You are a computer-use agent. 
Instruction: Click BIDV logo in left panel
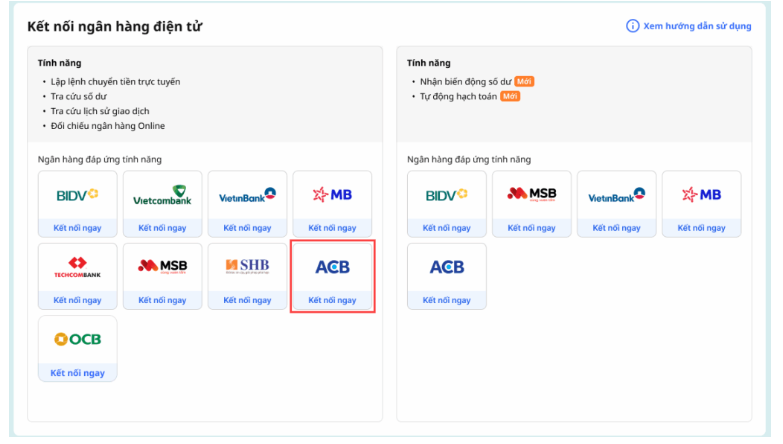77,195
